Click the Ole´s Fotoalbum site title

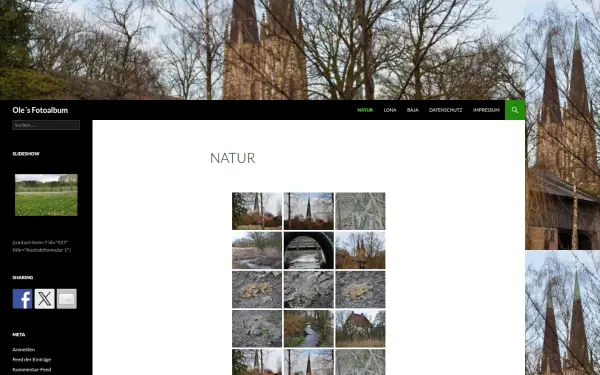[x=40, y=110]
